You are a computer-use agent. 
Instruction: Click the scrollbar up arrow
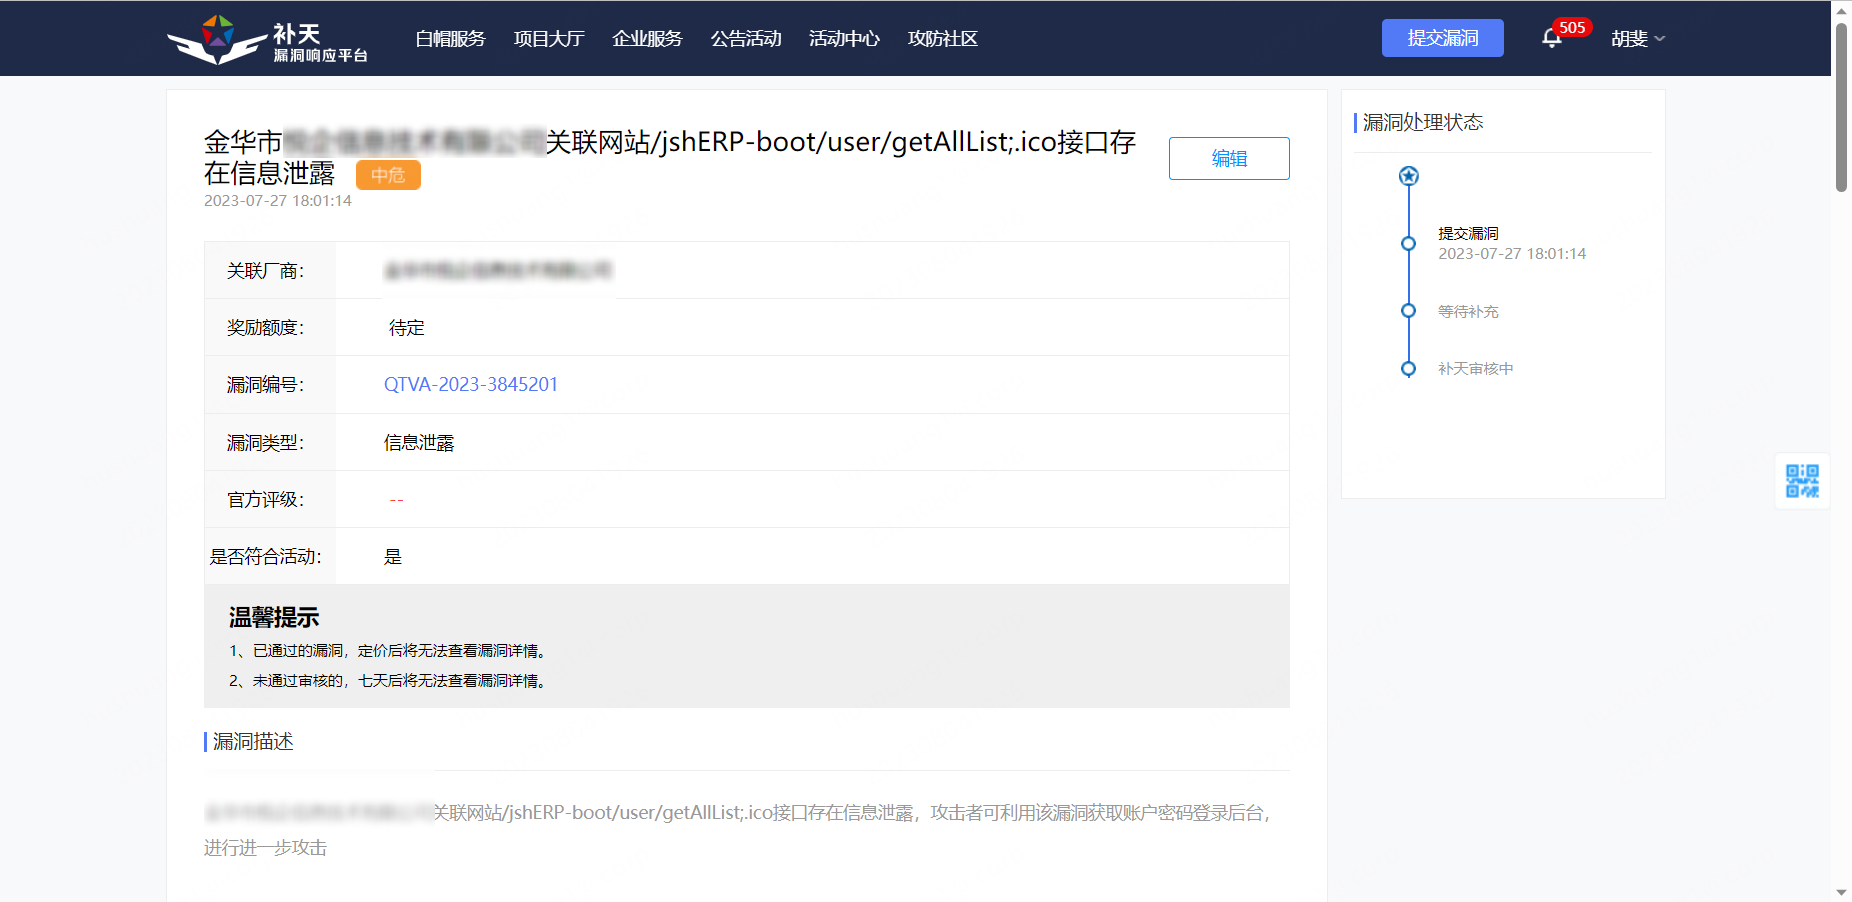1841,9
